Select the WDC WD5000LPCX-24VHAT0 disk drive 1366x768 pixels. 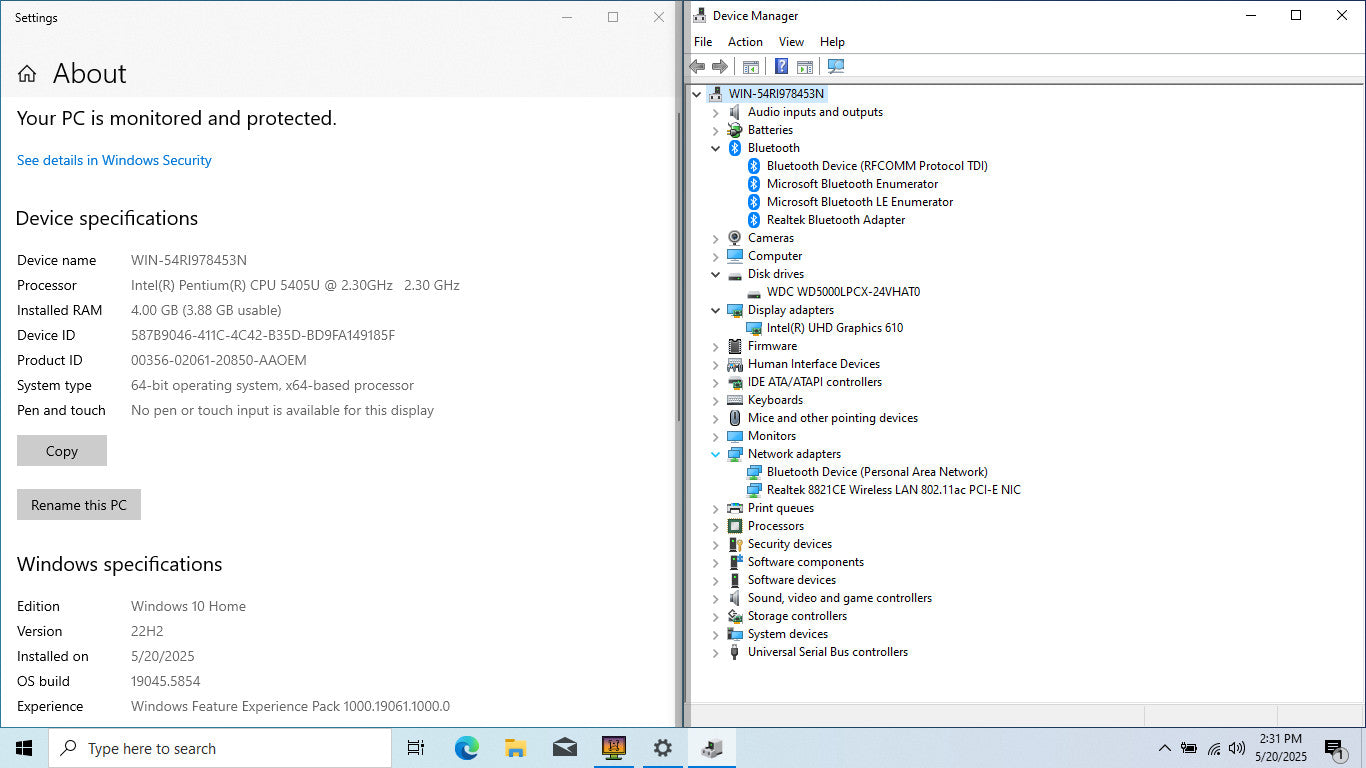(843, 292)
